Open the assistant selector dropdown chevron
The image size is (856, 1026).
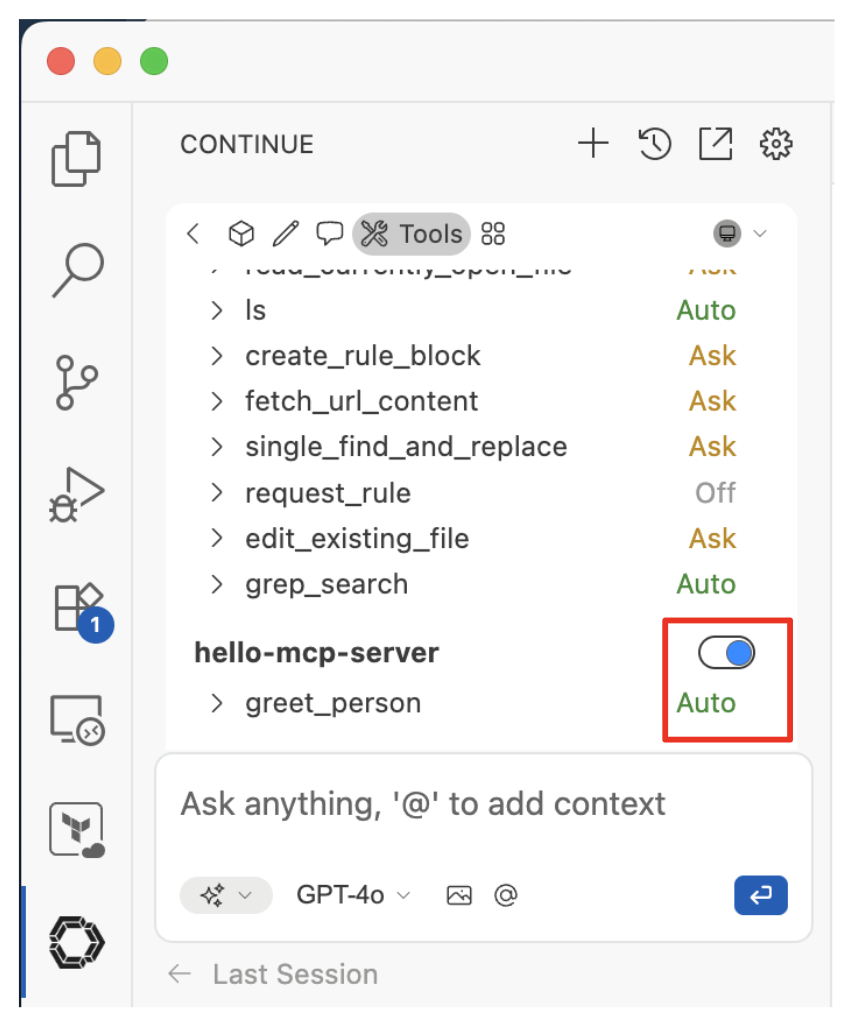coord(760,234)
